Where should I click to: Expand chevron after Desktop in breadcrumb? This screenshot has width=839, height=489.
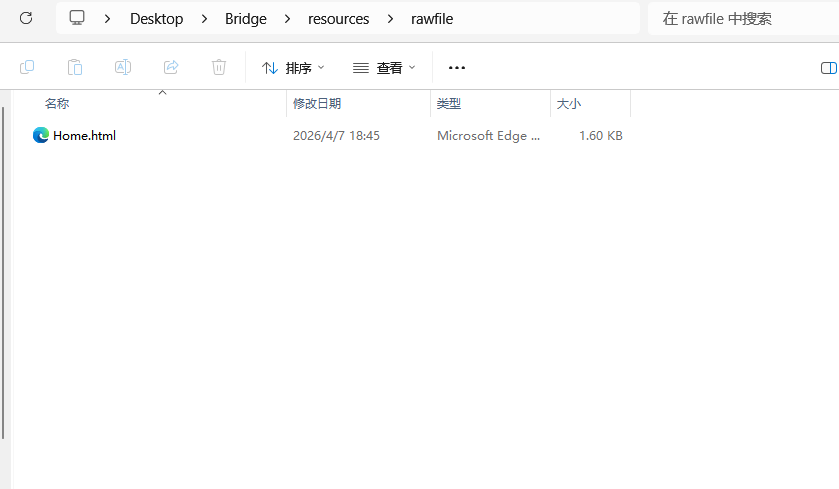[204, 19]
